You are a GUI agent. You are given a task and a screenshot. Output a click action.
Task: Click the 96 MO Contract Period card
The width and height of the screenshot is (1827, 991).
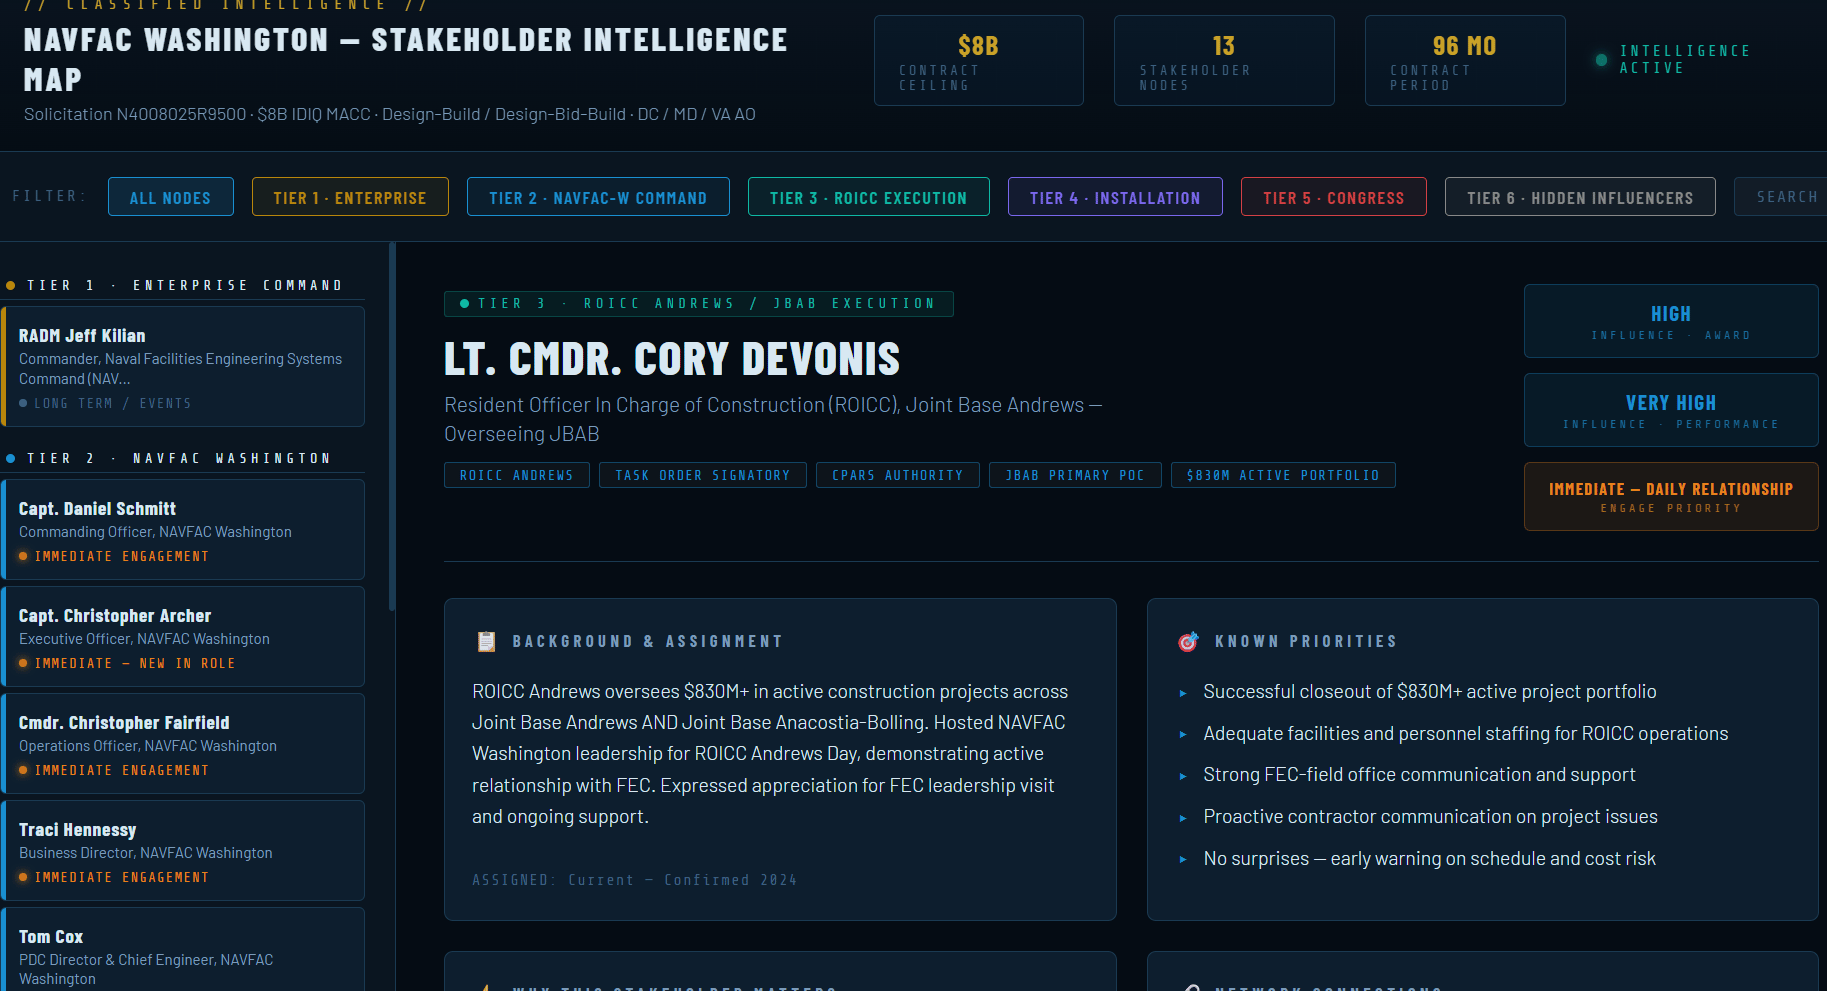coord(1465,60)
